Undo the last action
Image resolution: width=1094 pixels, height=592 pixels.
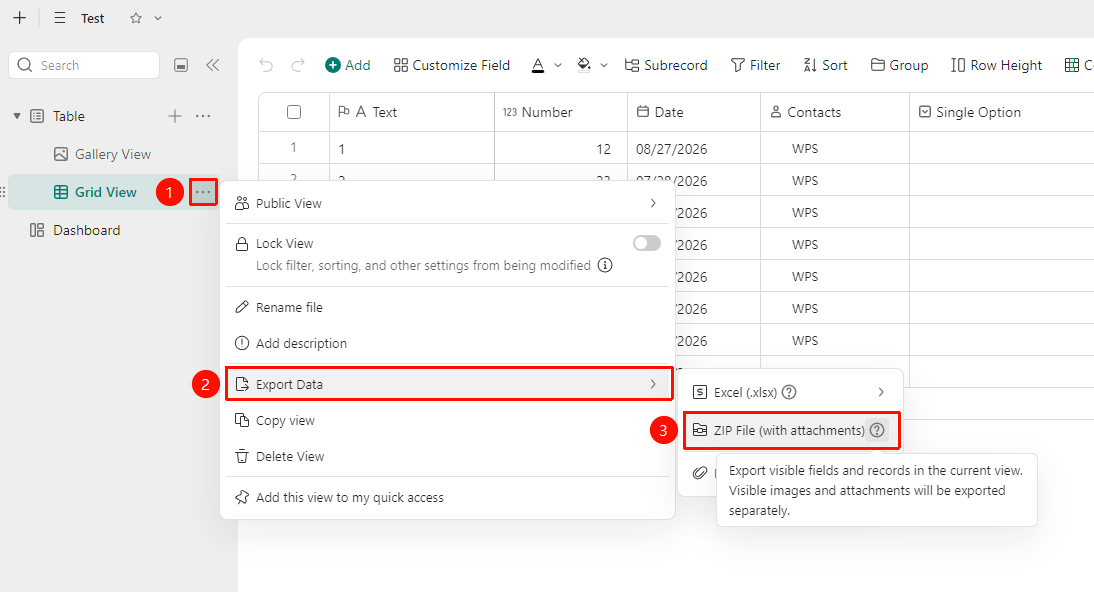[x=266, y=65]
